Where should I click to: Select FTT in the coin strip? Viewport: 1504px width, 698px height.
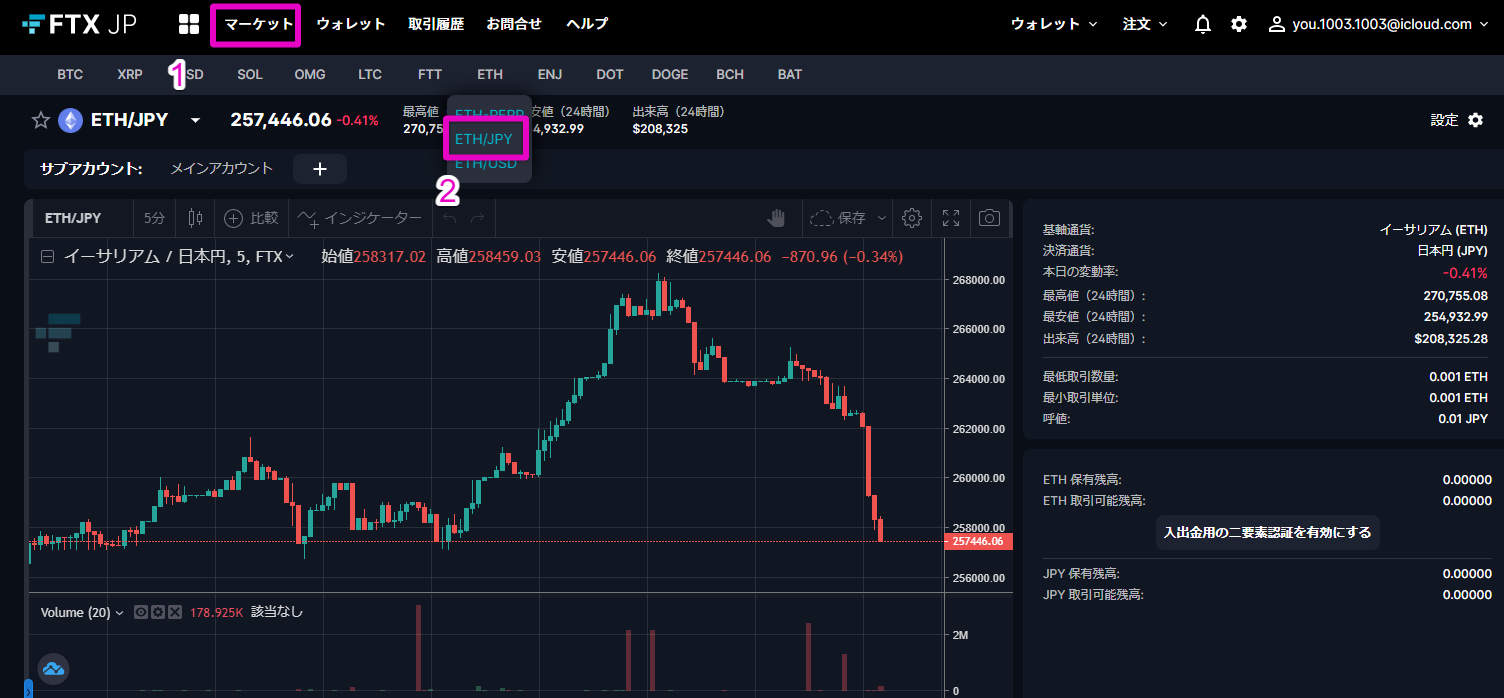coord(430,75)
